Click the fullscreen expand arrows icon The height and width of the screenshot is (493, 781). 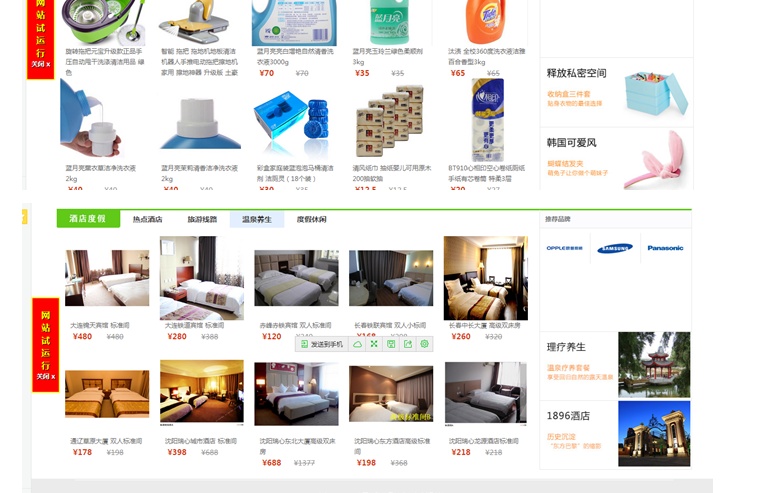click(x=374, y=344)
